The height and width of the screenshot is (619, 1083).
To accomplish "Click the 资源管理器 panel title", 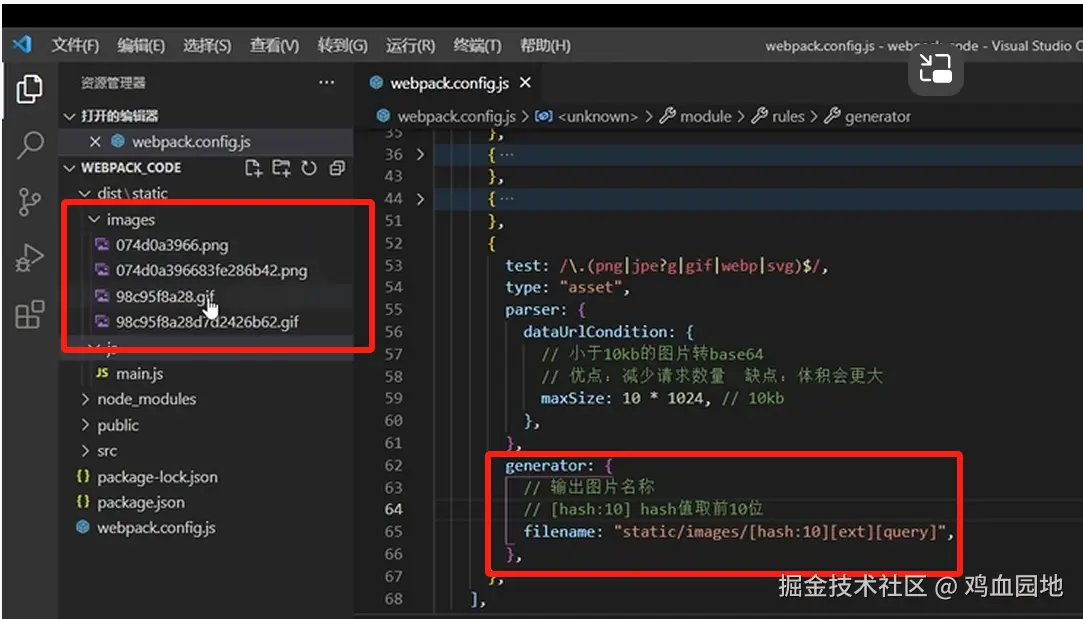I will coord(113,83).
